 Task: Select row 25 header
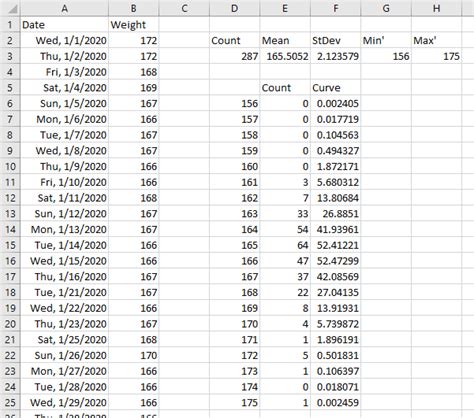10,402
